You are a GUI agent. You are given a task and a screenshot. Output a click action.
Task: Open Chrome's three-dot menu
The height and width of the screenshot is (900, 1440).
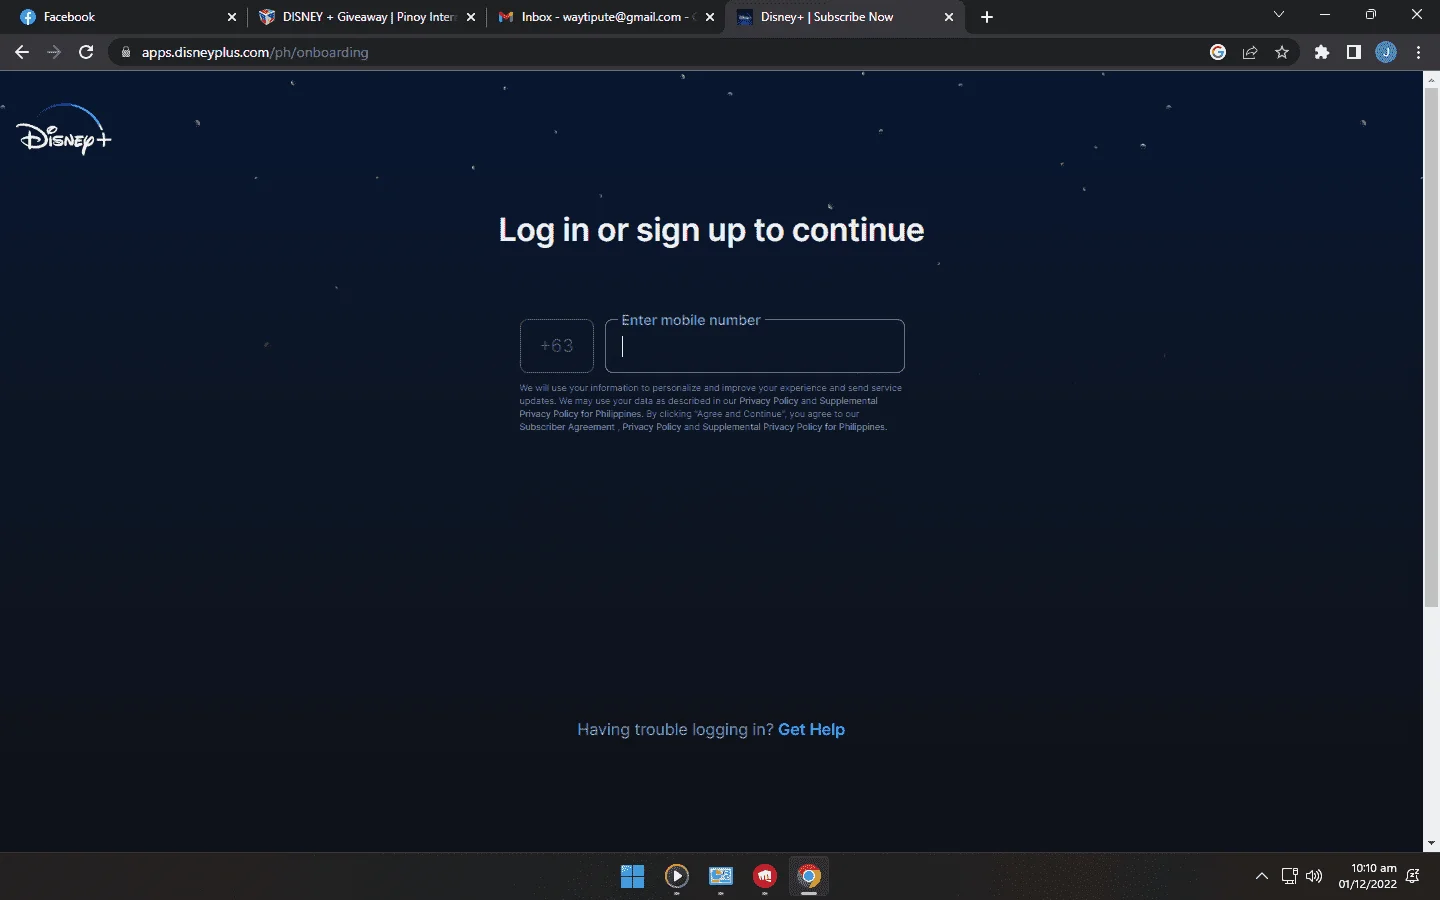[1418, 52]
